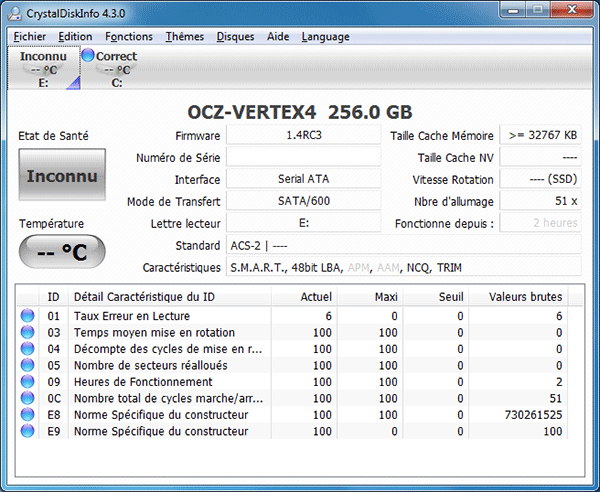
Task: Click the status orb for row 03
Action: [27, 332]
